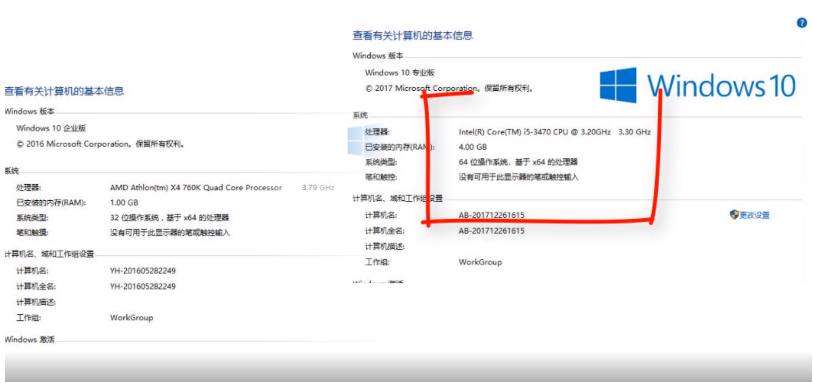Click the pen and touch value in 专业版 window
Viewport: 813px width, 383px height.
click(x=518, y=177)
